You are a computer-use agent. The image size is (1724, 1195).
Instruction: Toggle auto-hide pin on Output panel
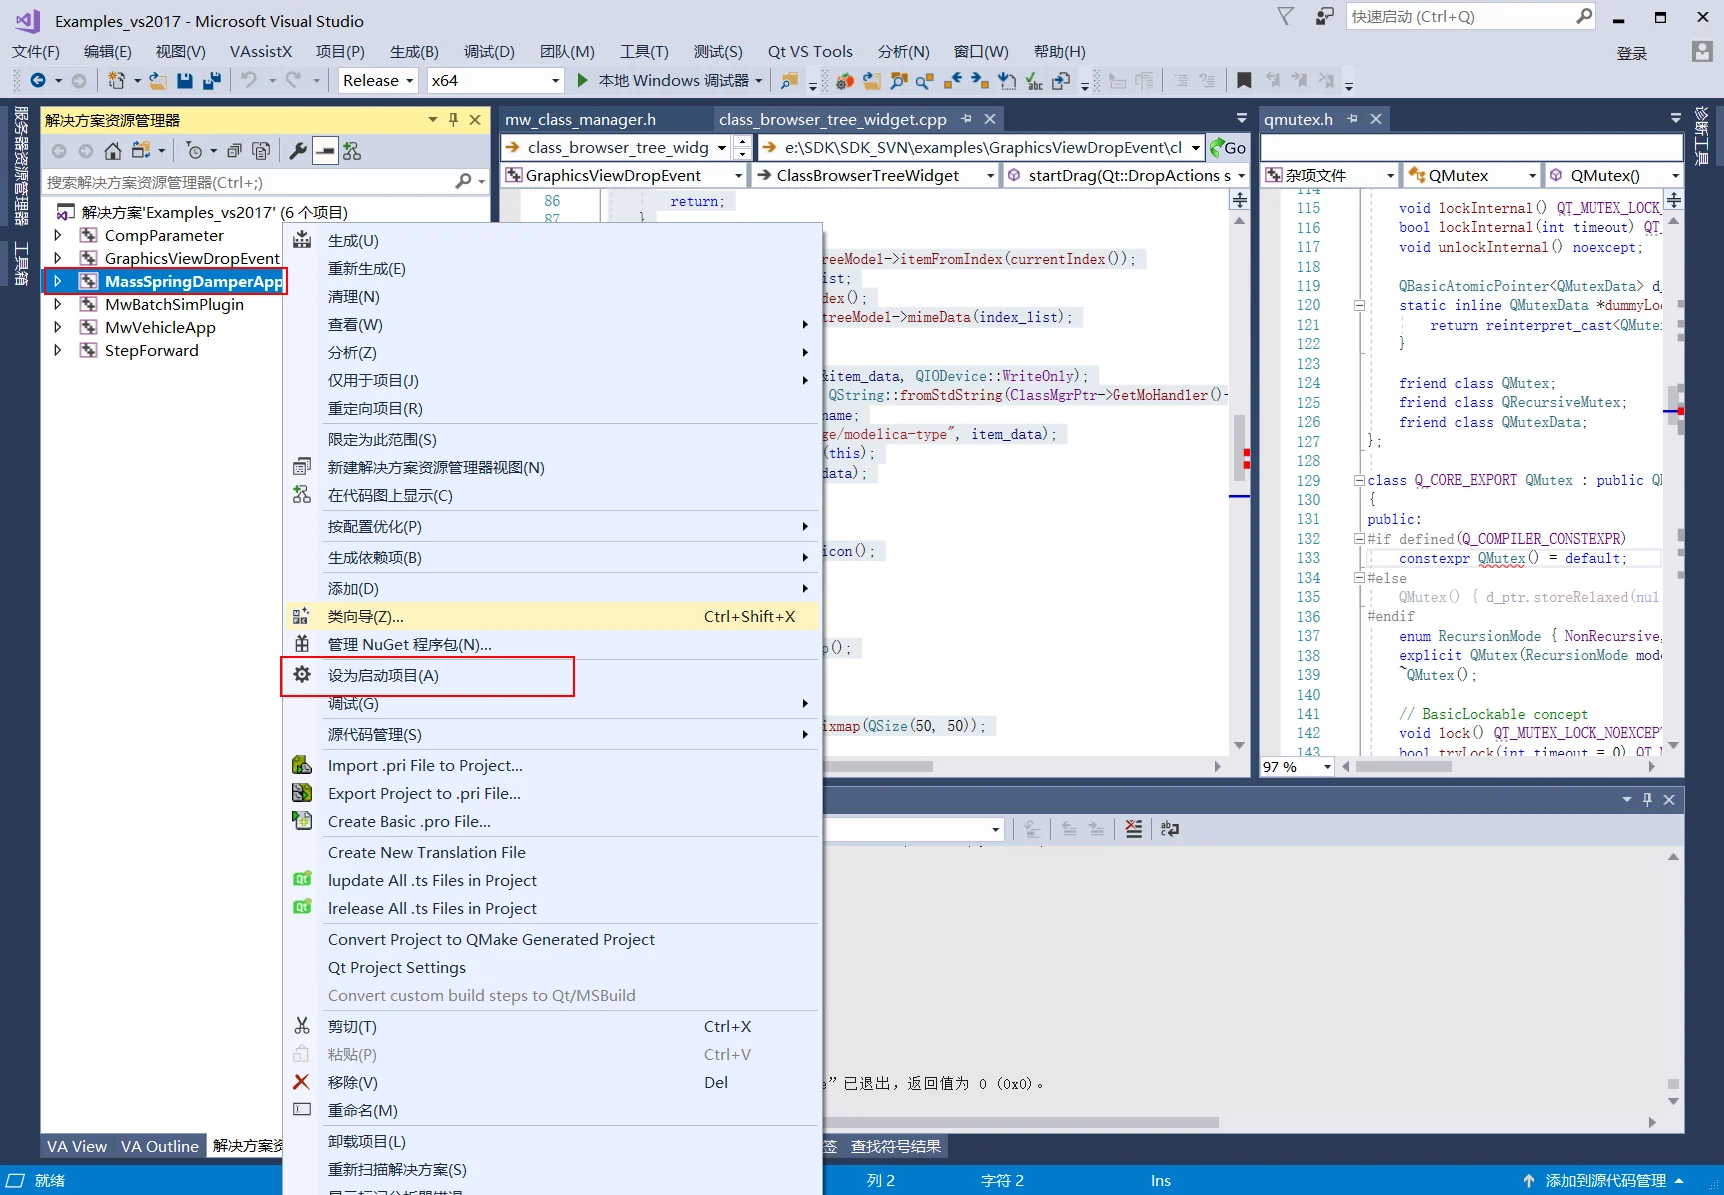(1647, 800)
